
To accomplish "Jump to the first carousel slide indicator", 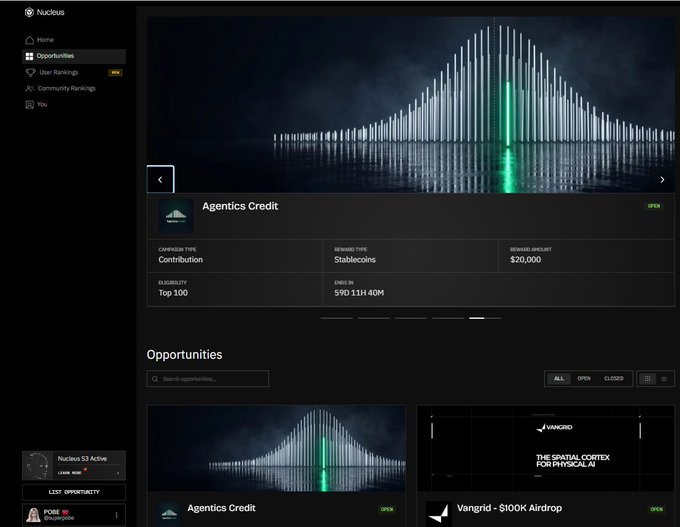I will point(337,318).
